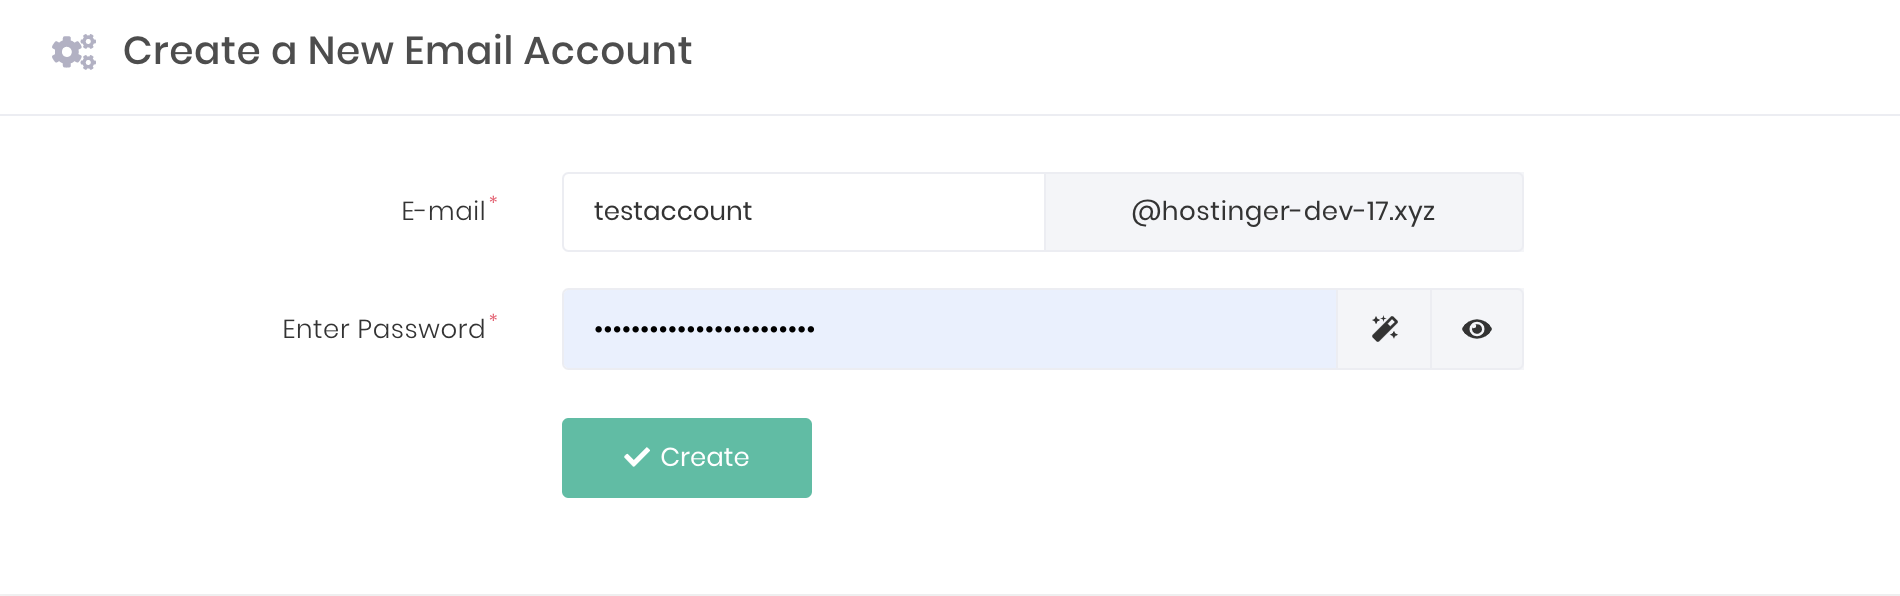Screen dimensions: 1900x596
Task: Click the Create a New Email Account heading
Action: 407,51
